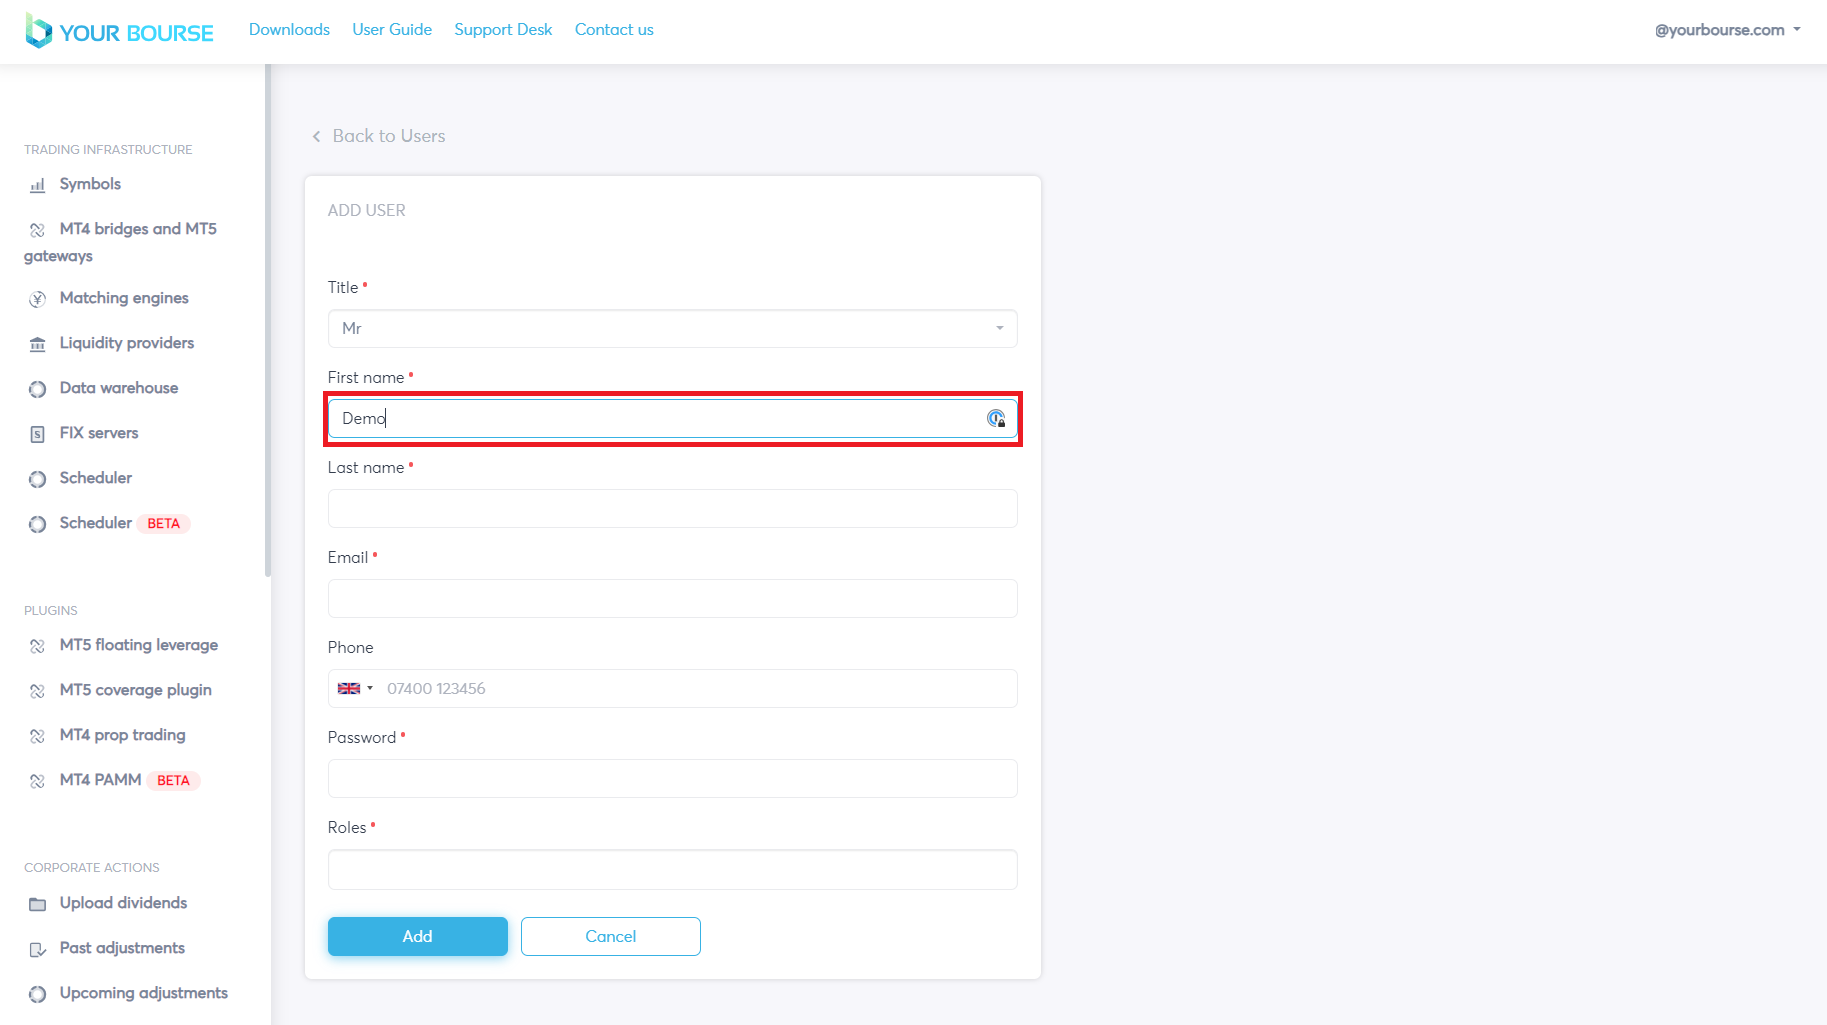Open the Downloads menu item
1827x1025 pixels.
[x=289, y=30]
